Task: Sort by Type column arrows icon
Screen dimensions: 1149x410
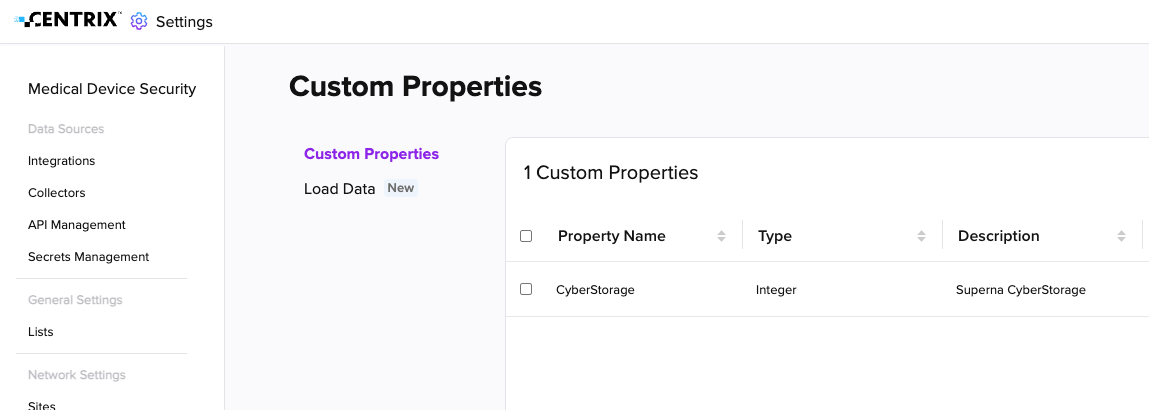Action: (x=921, y=236)
